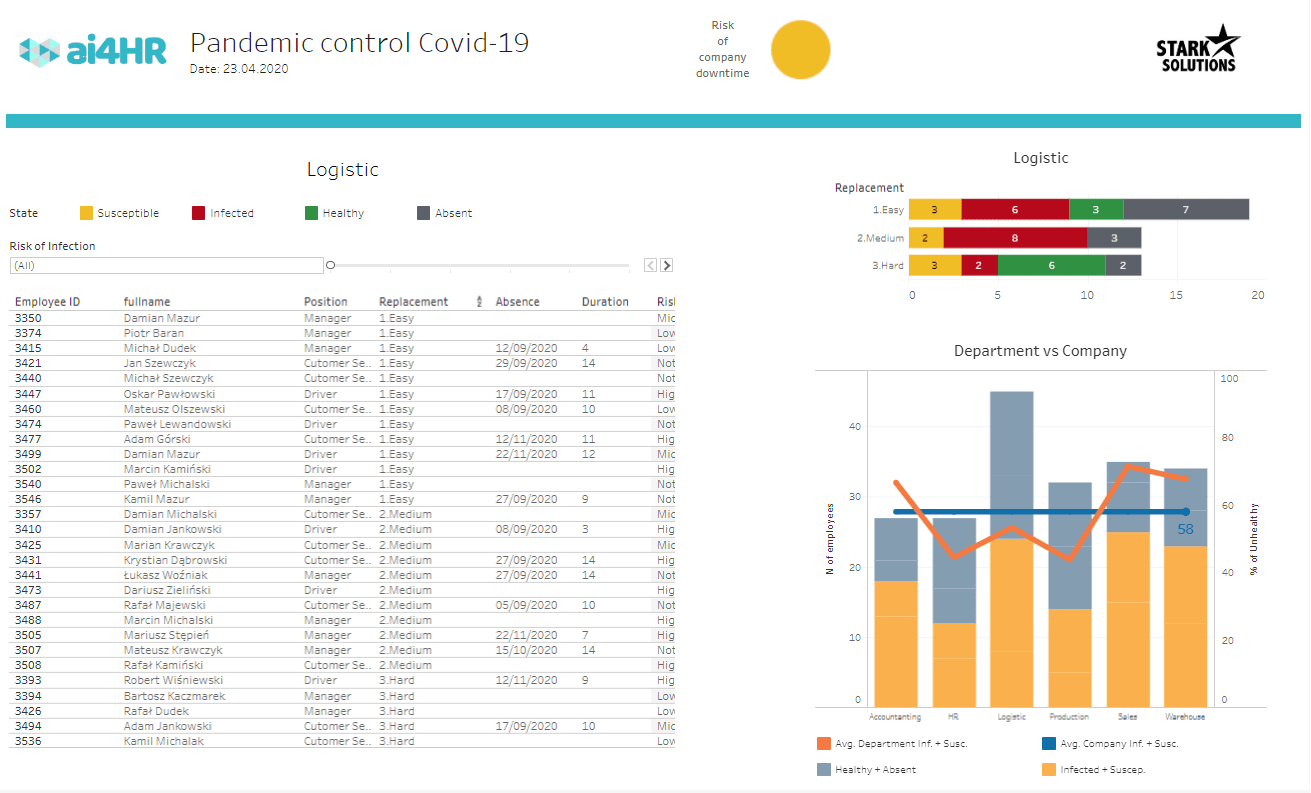The image size is (1311, 793).
Task: Click the ai4HR logo
Action: click(x=92, y=52)
